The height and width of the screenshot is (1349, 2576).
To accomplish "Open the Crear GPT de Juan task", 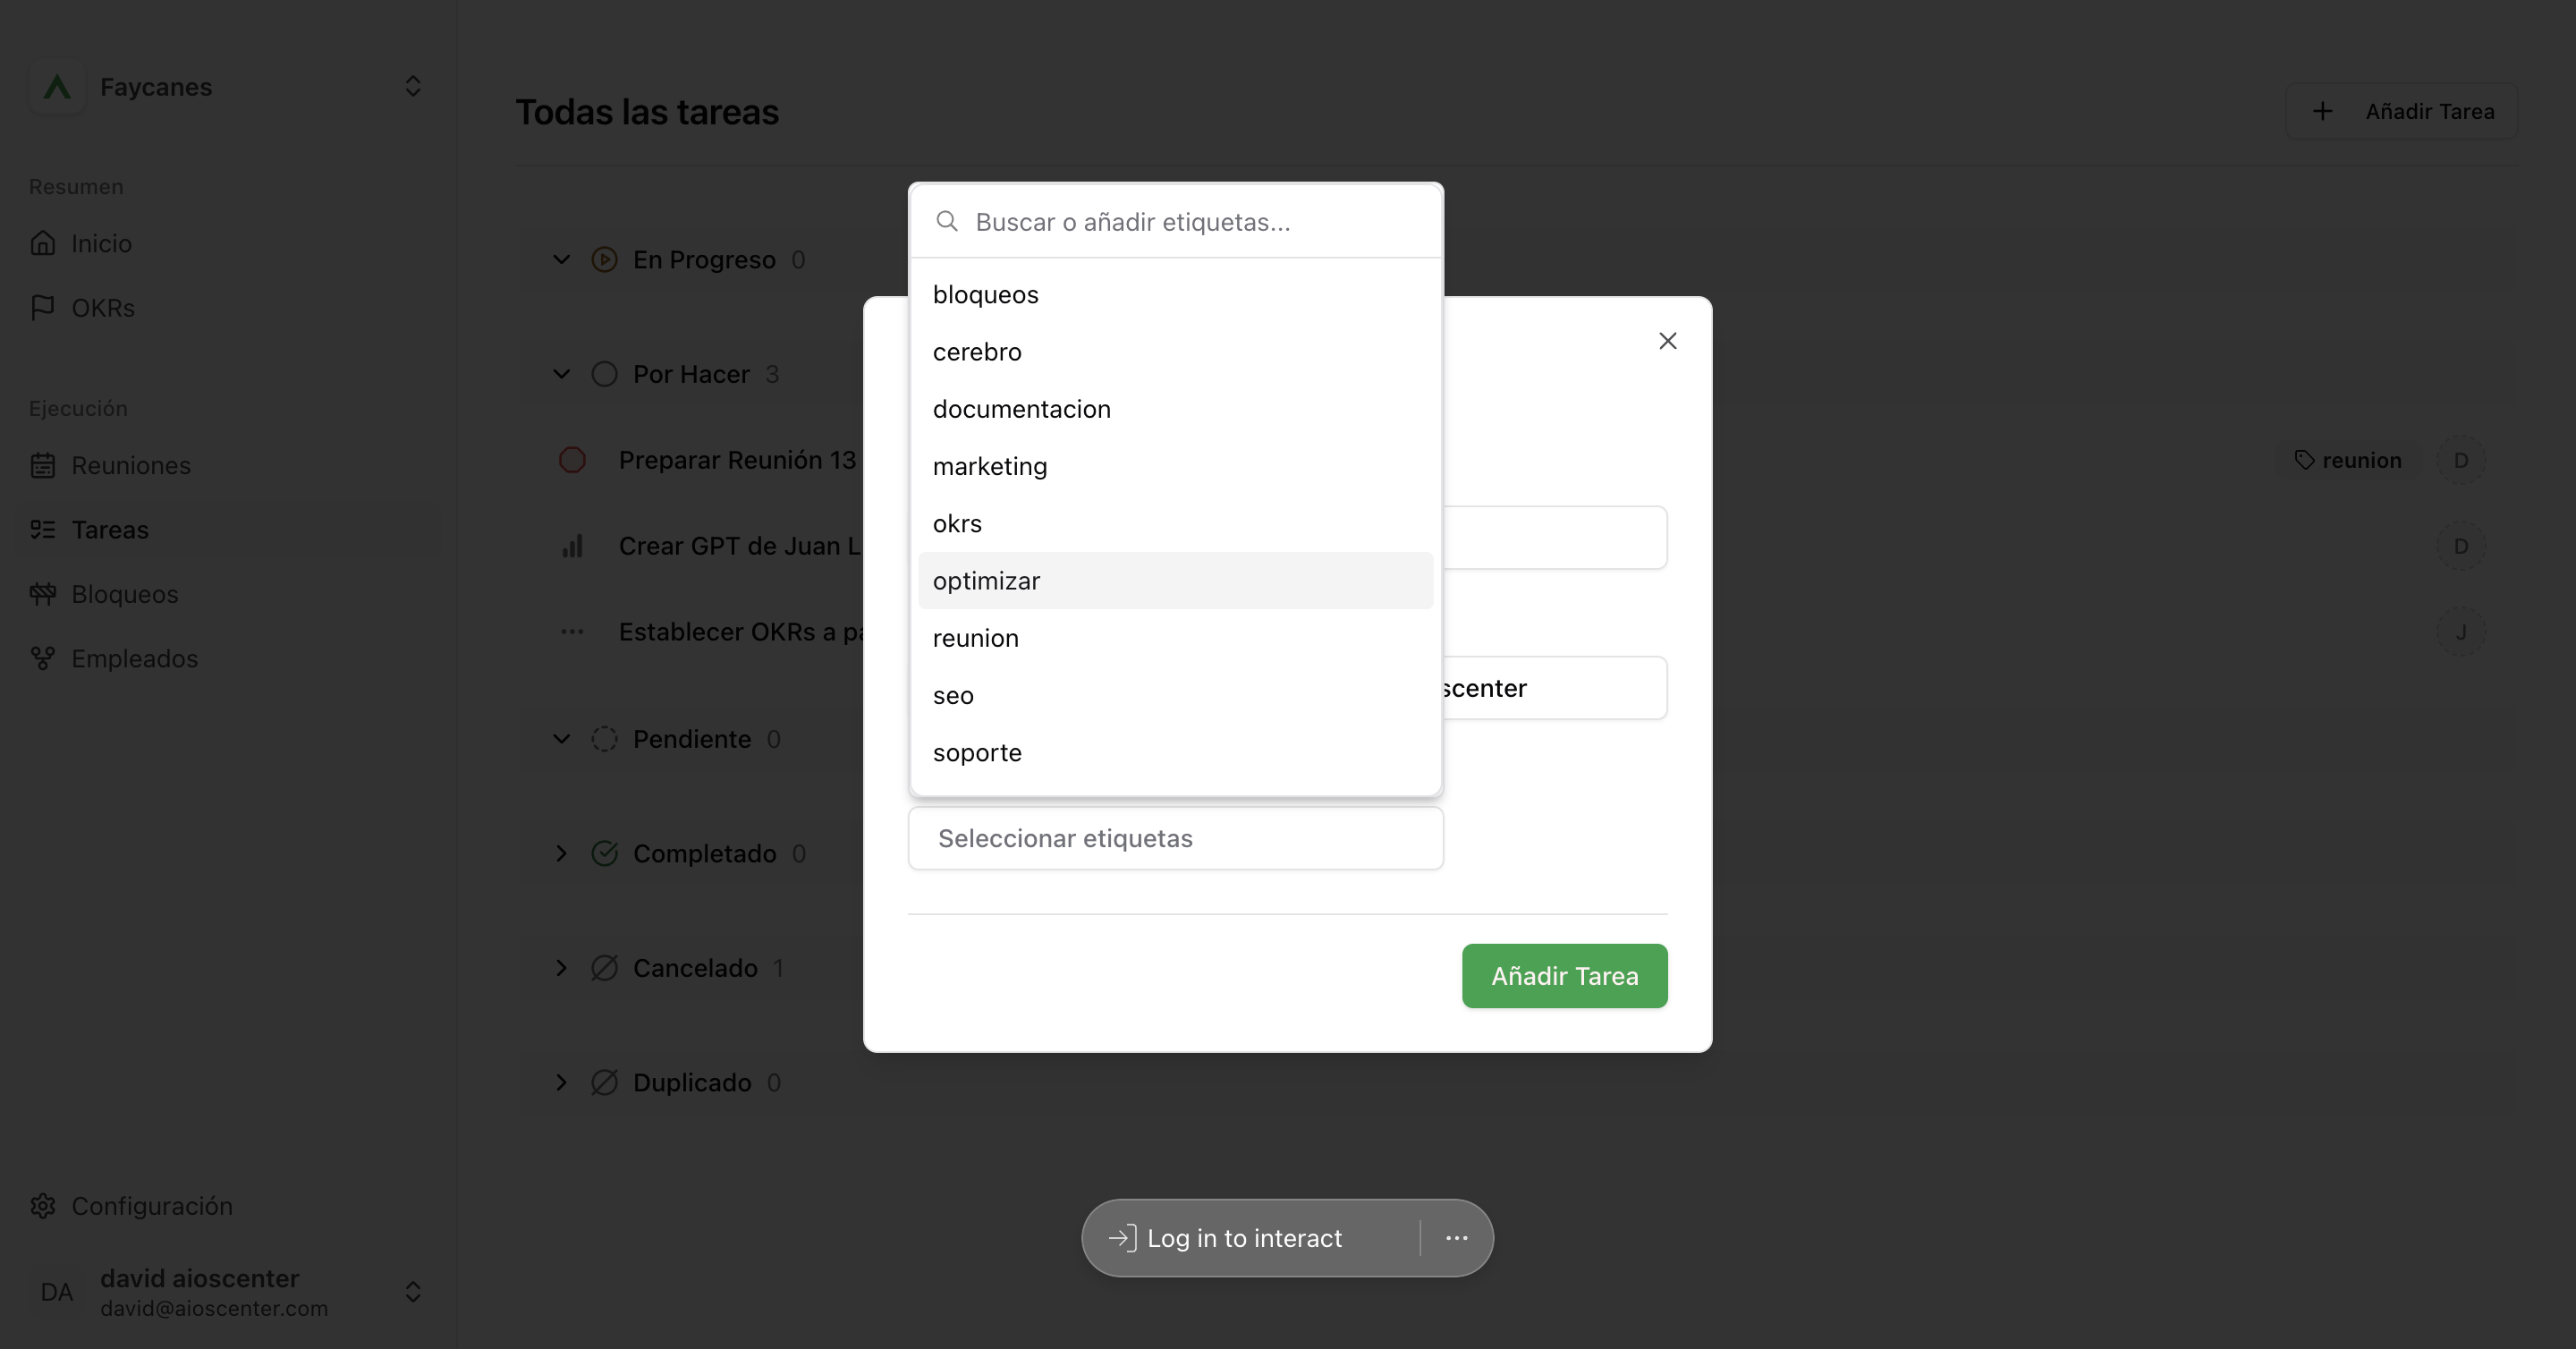I will tap(740, 546).
